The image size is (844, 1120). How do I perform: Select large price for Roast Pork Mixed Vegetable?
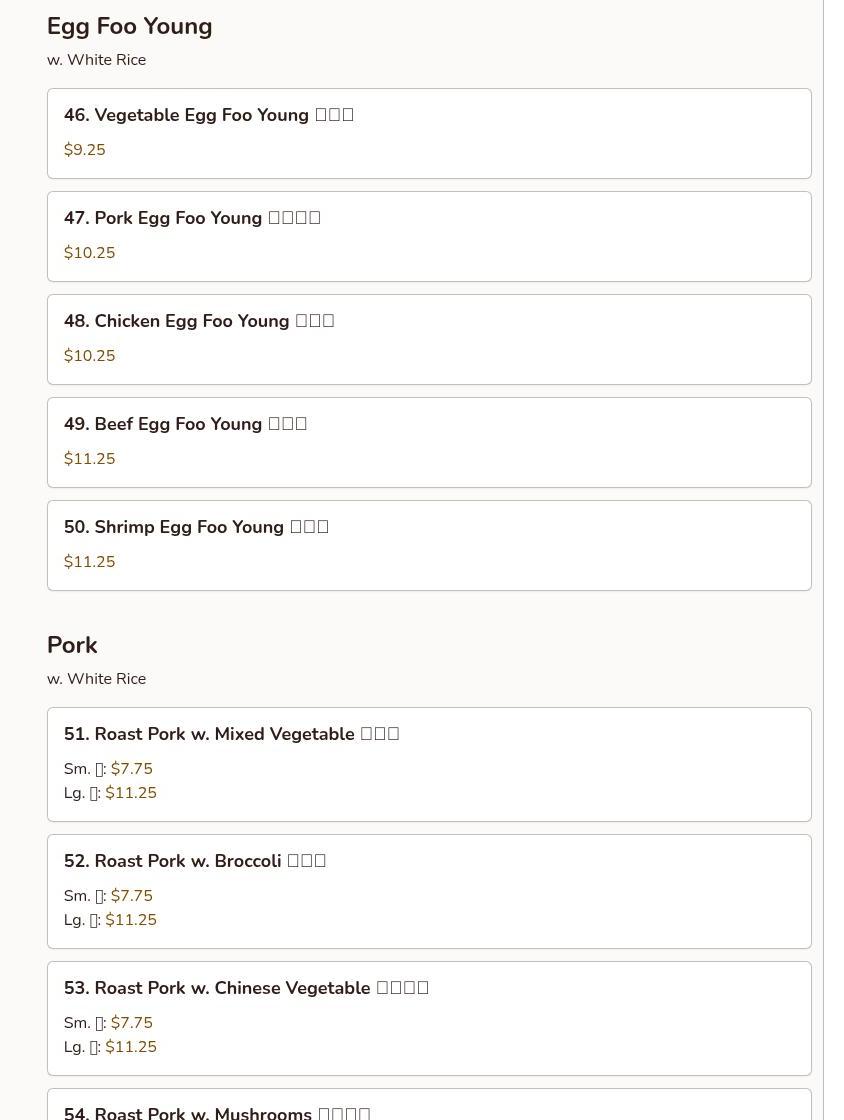coord(131,793)
